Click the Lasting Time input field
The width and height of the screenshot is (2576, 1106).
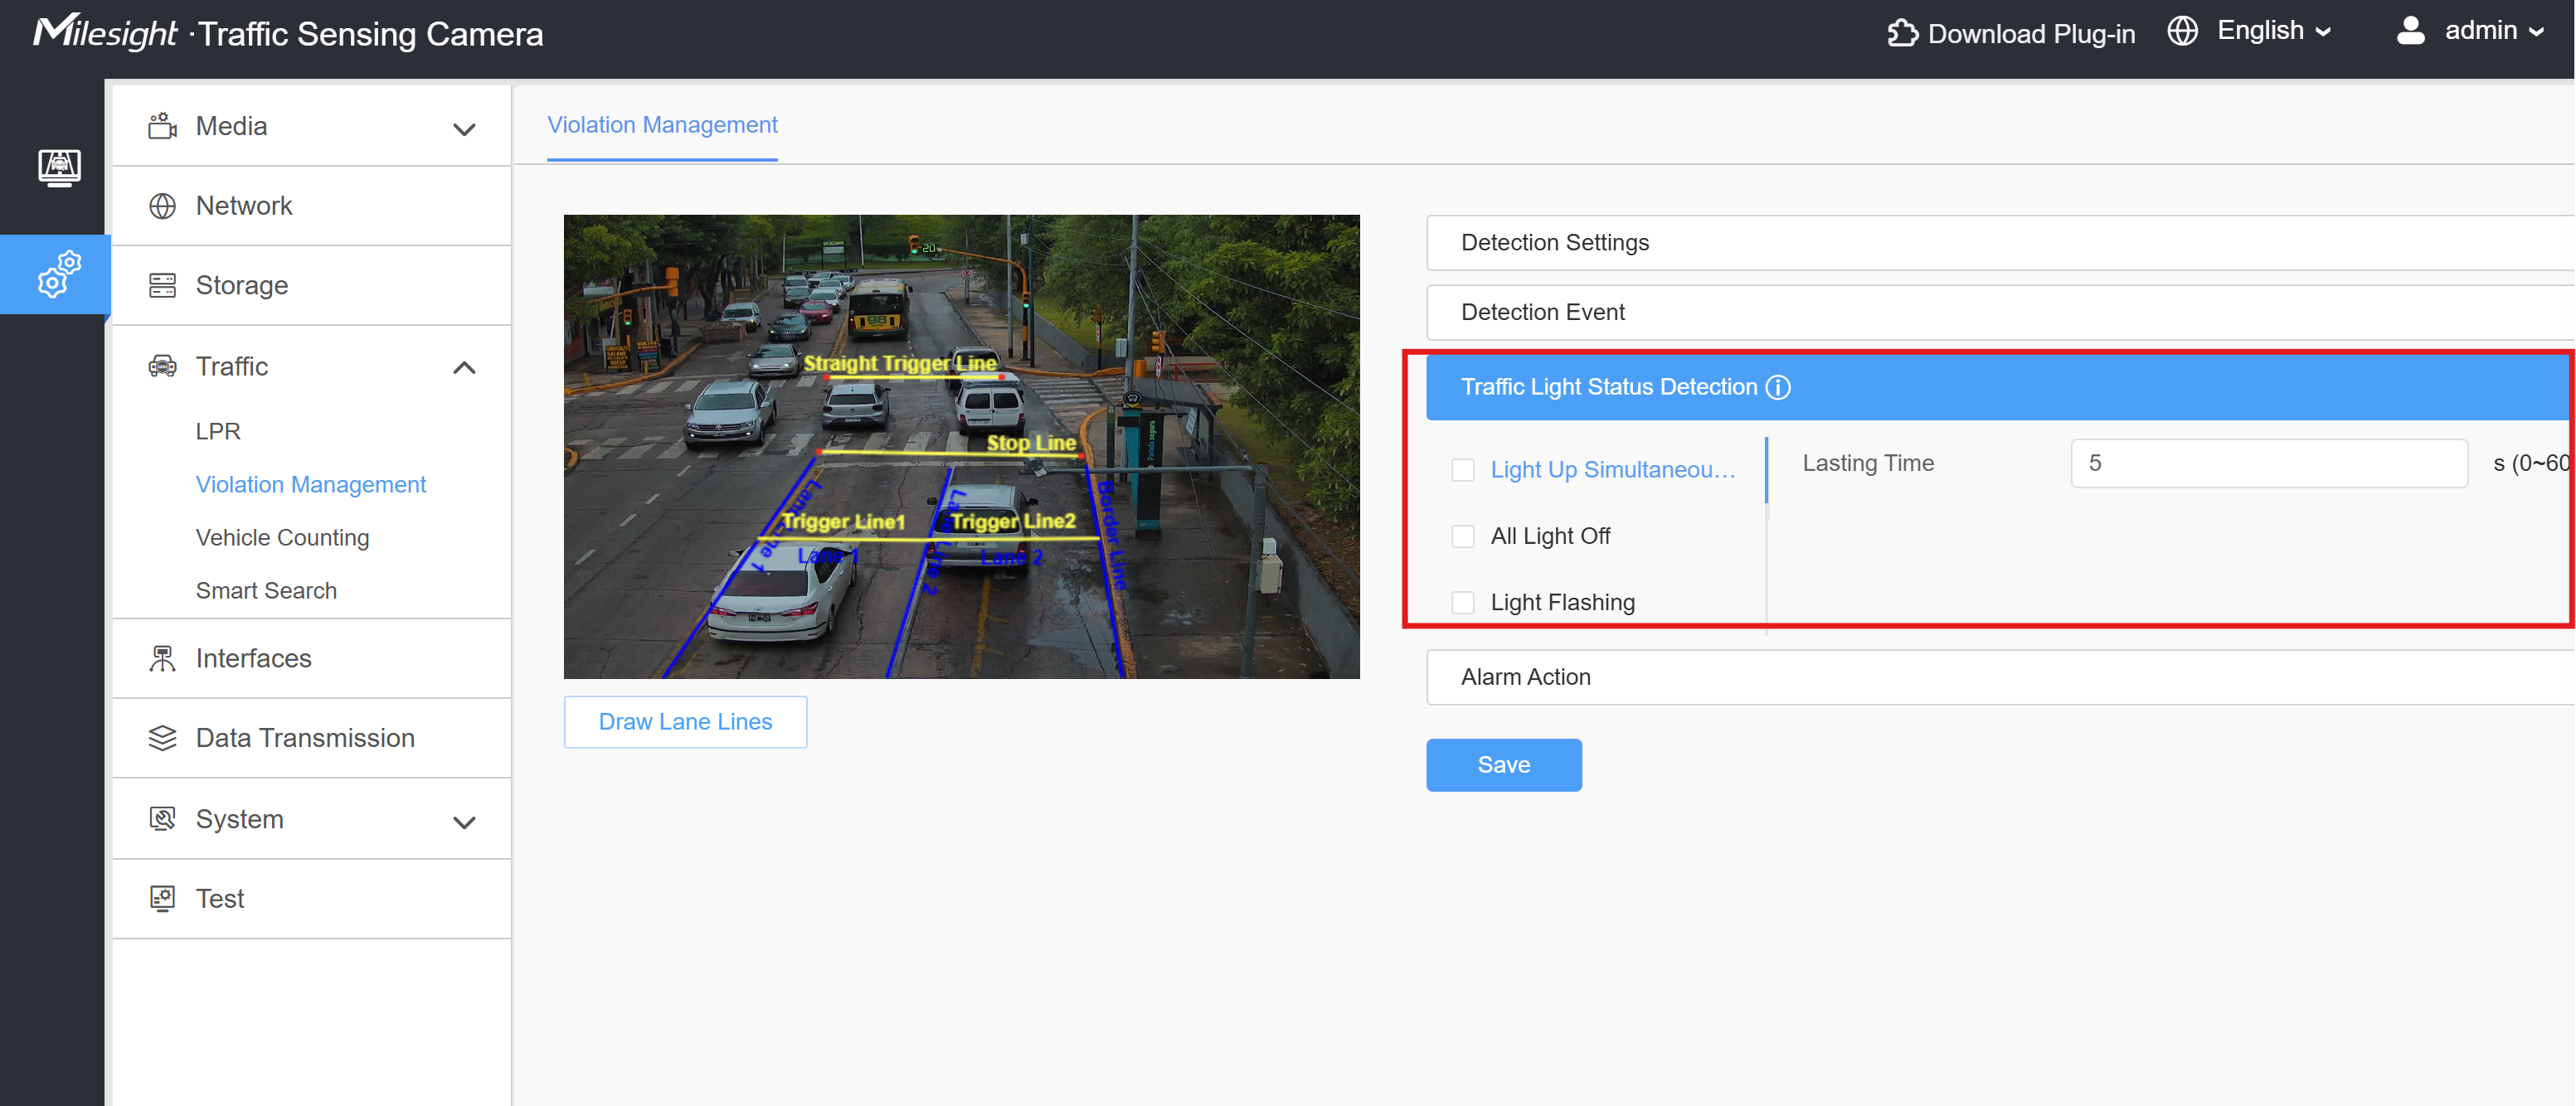click(2269, 463)
